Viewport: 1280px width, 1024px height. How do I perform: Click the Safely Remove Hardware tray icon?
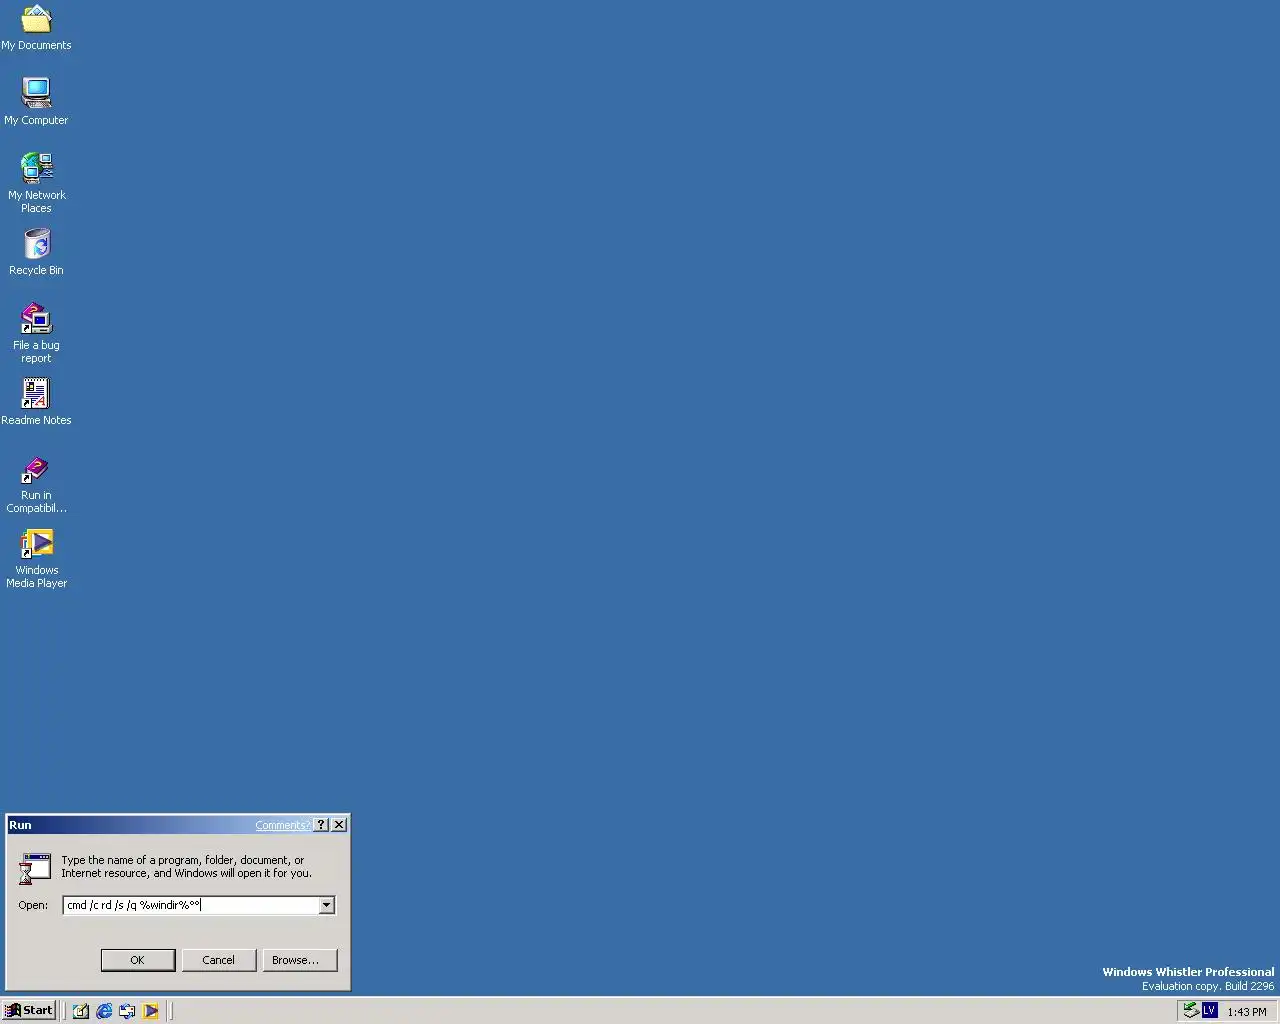1191,1011
